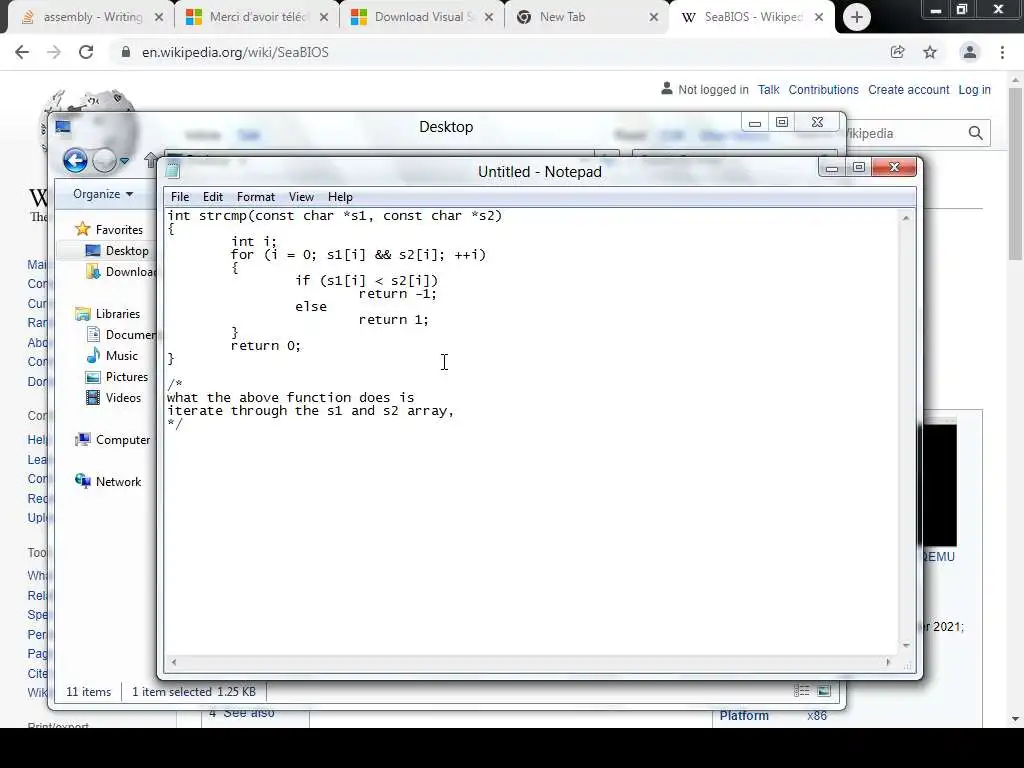Image resolution: width=1024 pixels, height=768 pixels.
Task: Click Libraries folder icon
Action: [82, 313]
